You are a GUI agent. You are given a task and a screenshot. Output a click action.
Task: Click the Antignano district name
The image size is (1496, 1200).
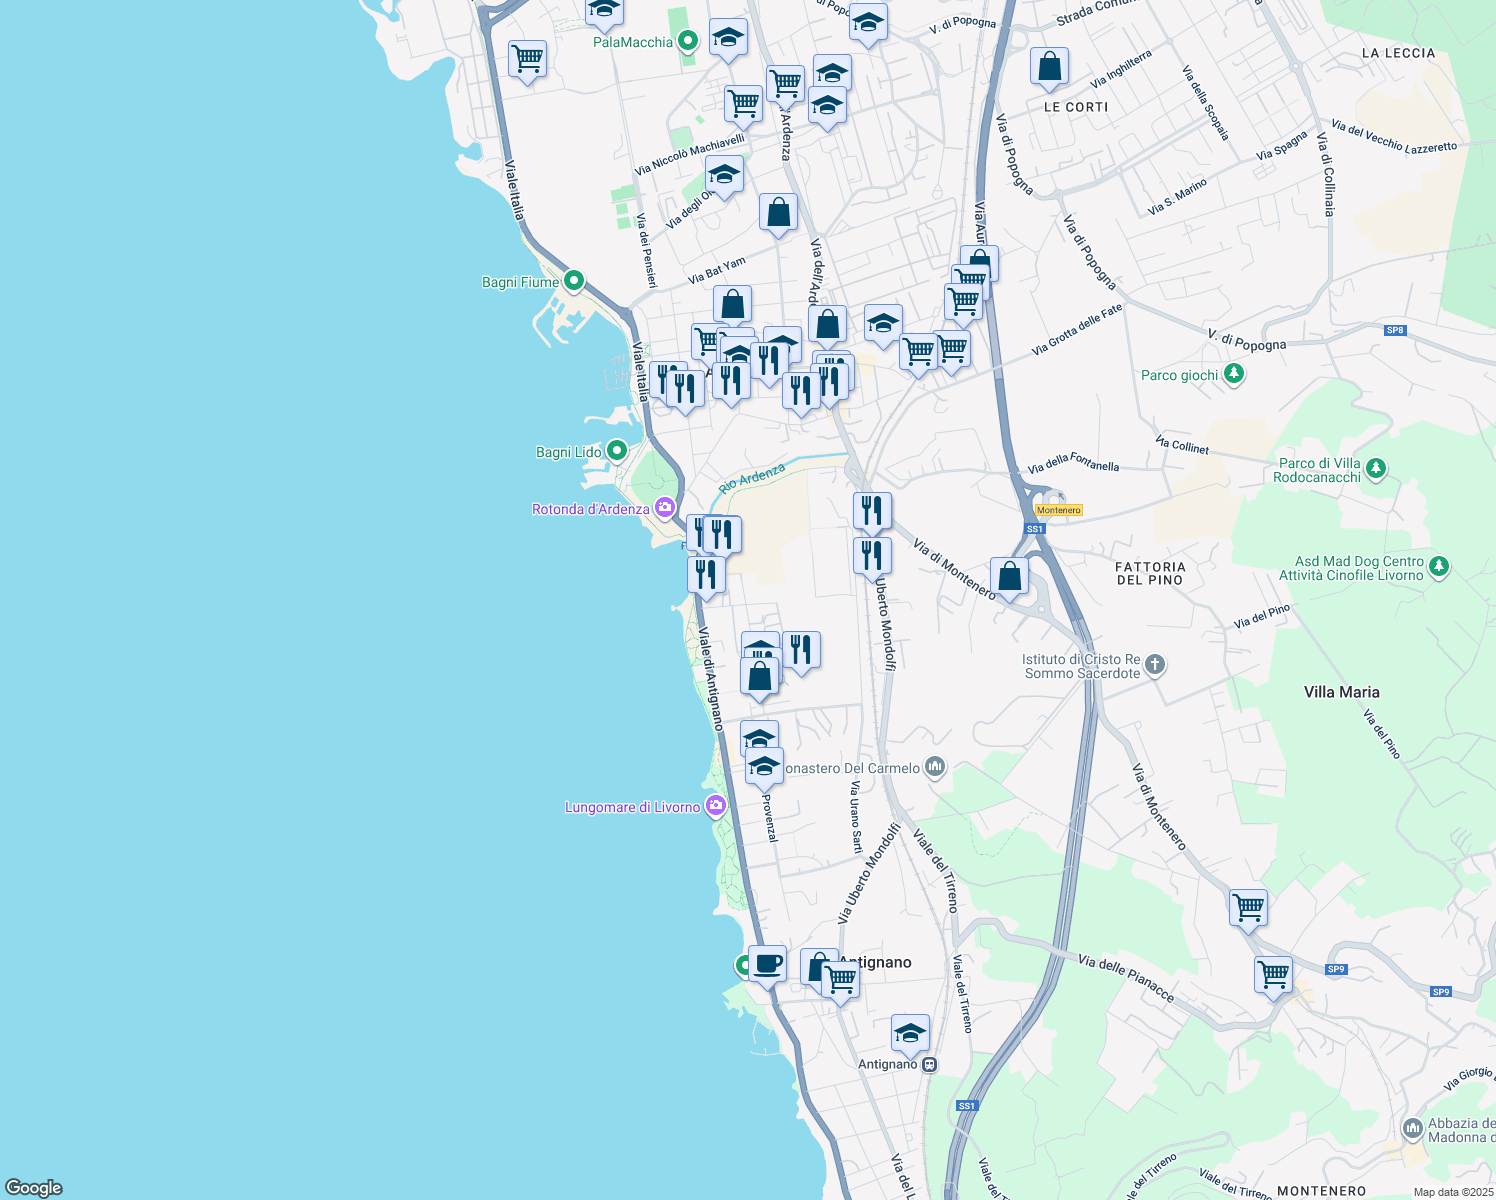pos(876,962)
